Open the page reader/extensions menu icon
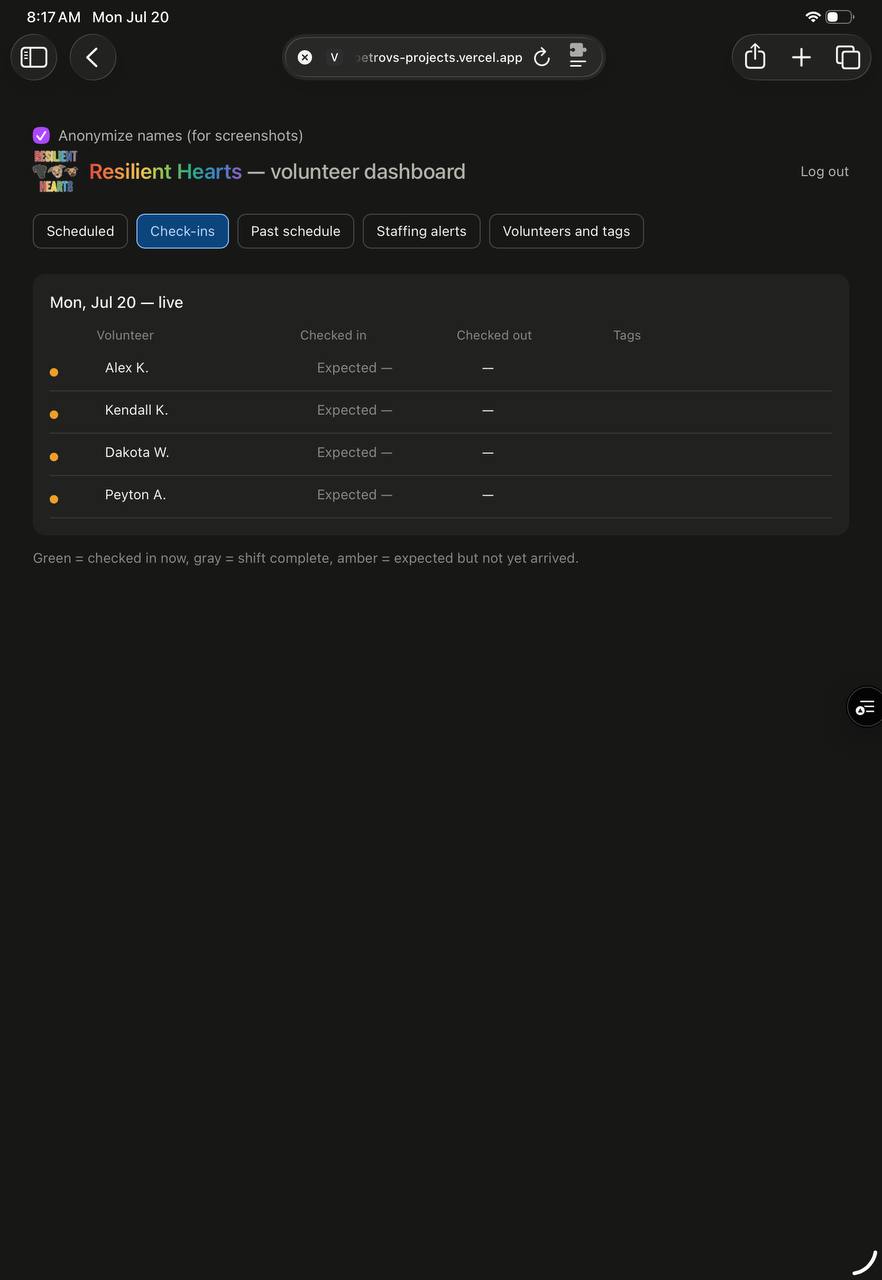882x1280 pixels. pos(578,56)
